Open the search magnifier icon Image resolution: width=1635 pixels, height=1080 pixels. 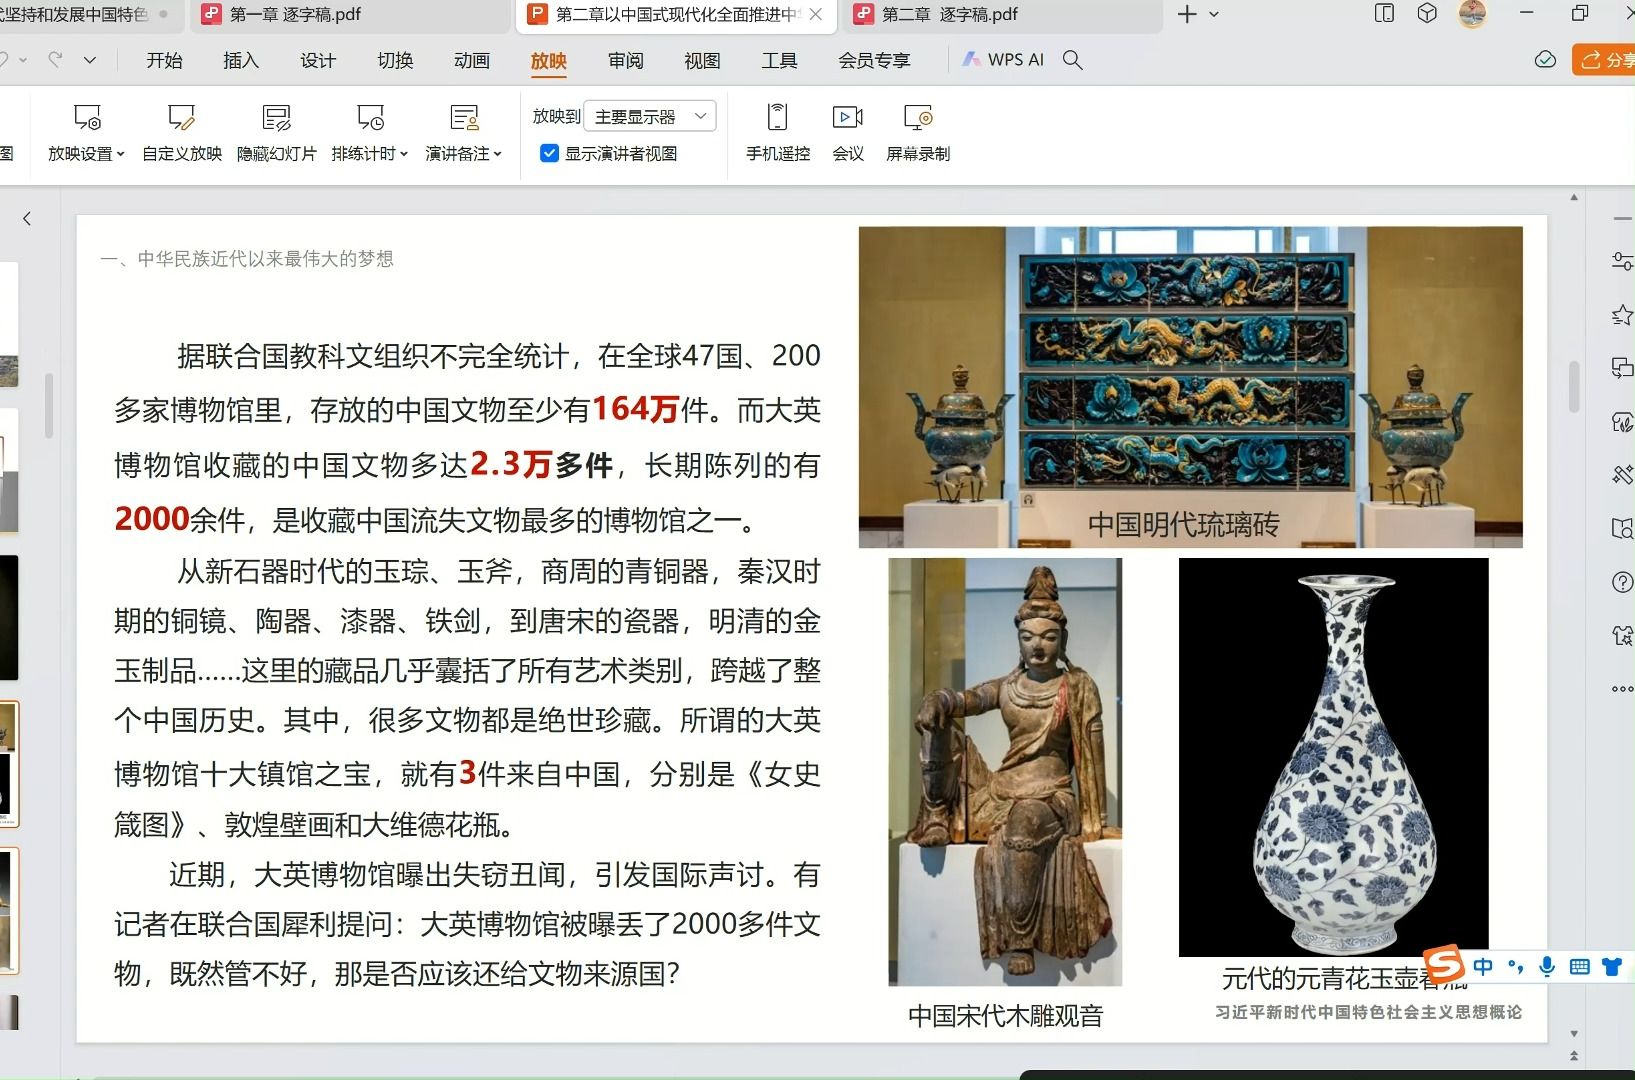(x=1073, y=60)
